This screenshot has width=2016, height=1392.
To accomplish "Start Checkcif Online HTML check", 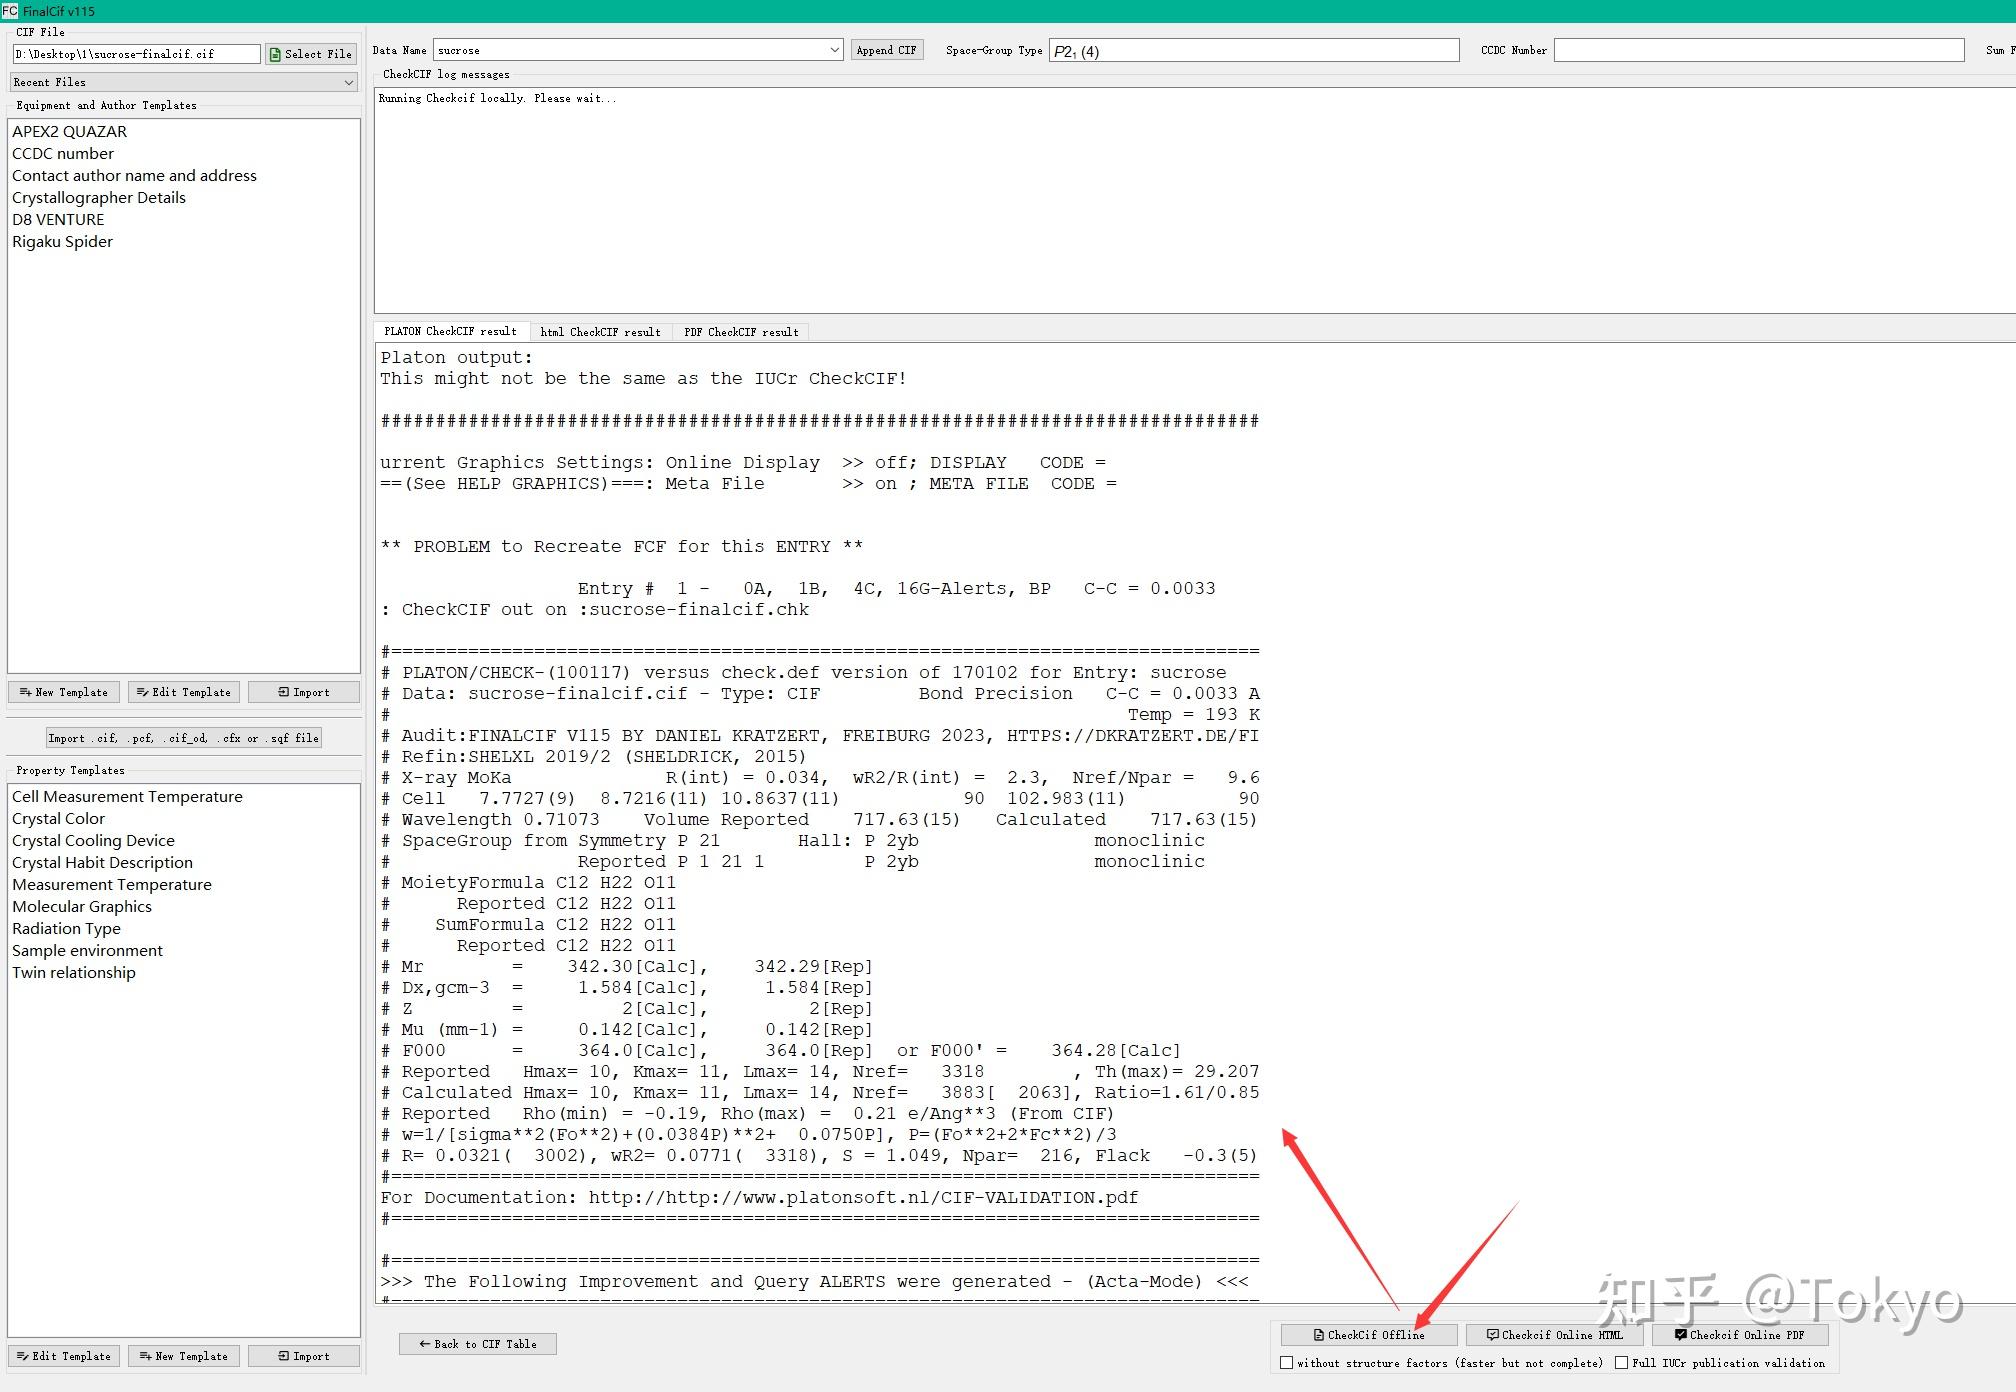I will click(x=1553, y=1335).
